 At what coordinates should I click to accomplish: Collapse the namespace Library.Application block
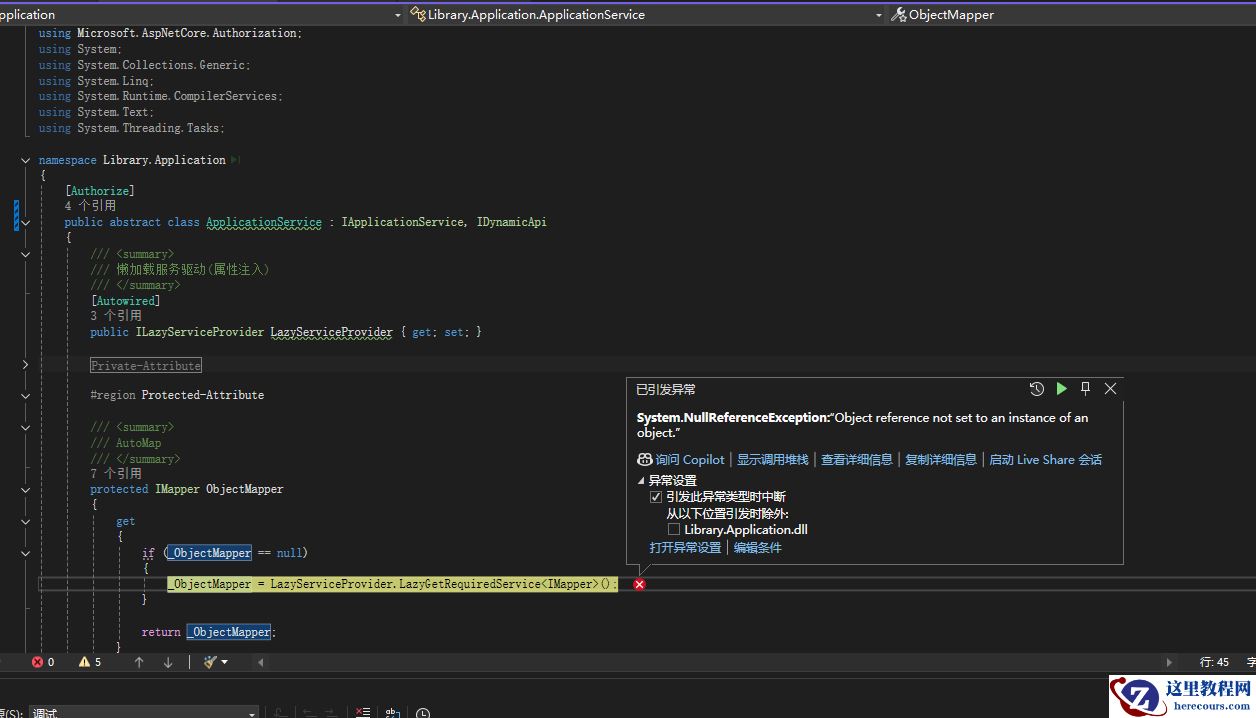[x=25, y=160]
